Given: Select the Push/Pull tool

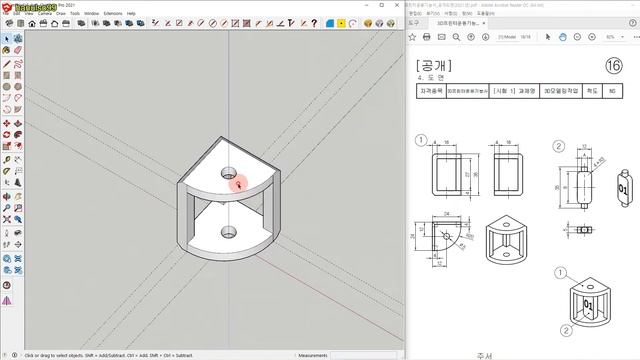Looking at the screenshot, I should (x=18, y=123).
